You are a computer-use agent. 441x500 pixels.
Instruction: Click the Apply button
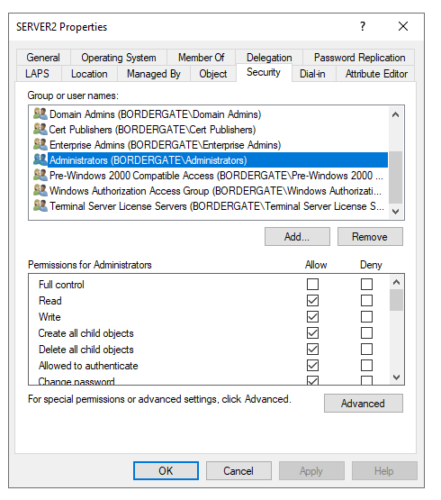click(311, 471)
